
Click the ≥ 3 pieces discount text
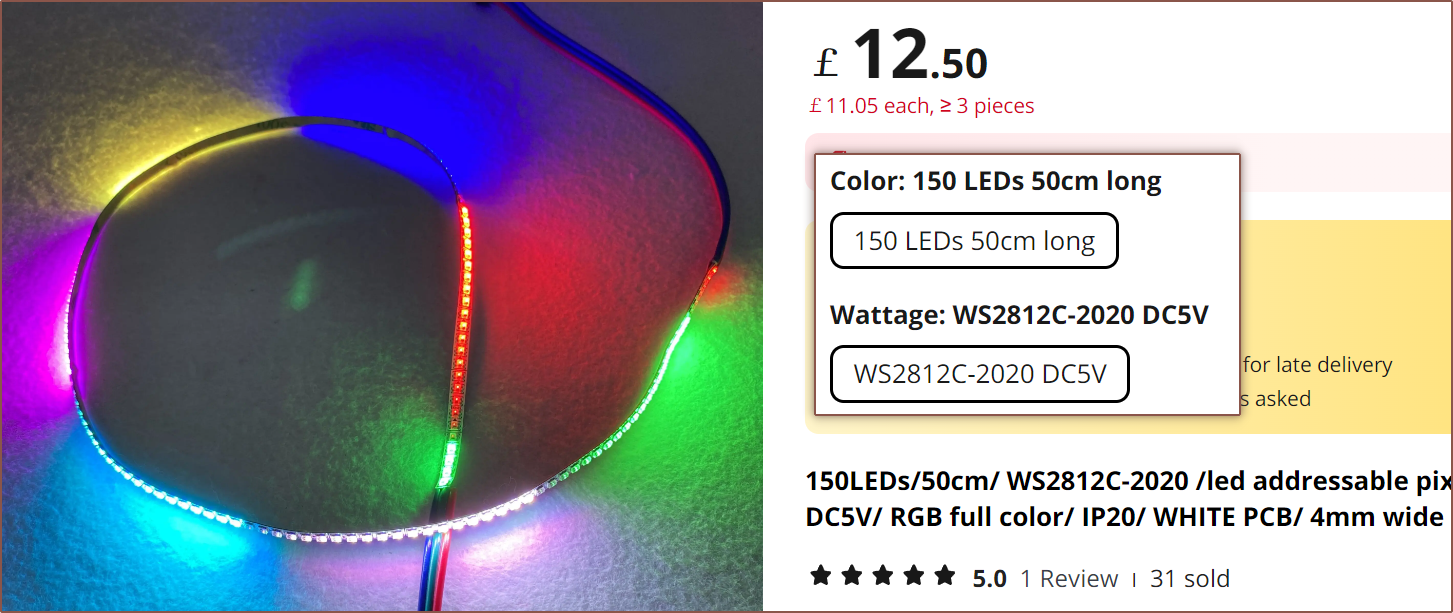(x=987, y=106)
